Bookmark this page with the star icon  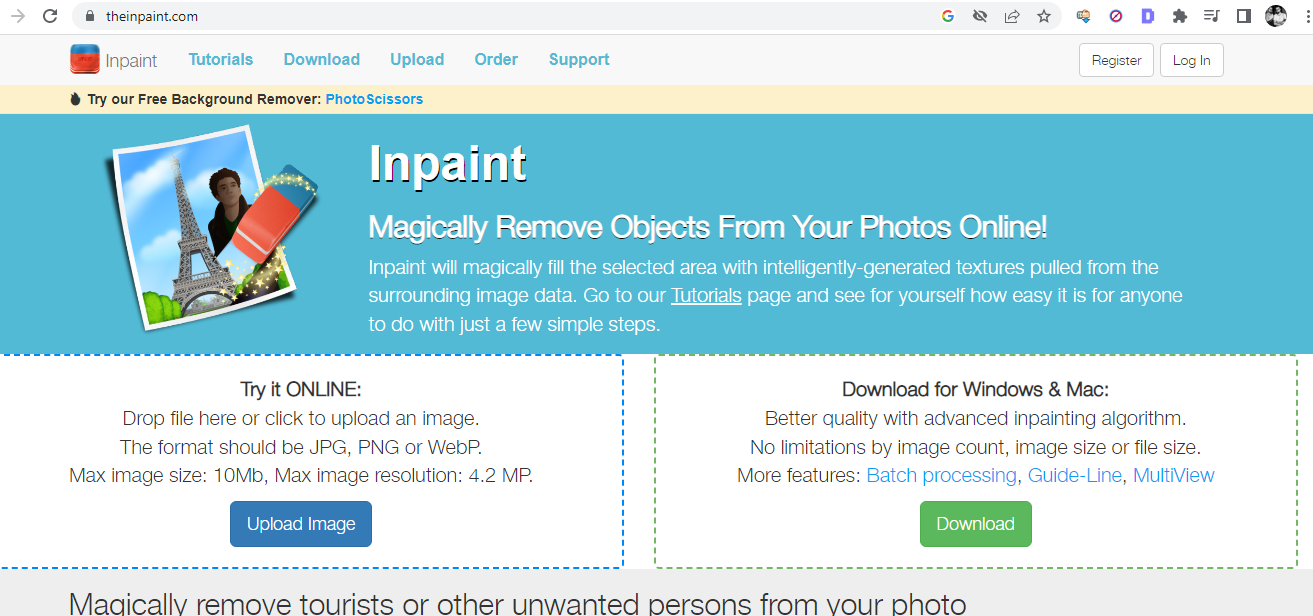click(x=1044, y=16)
